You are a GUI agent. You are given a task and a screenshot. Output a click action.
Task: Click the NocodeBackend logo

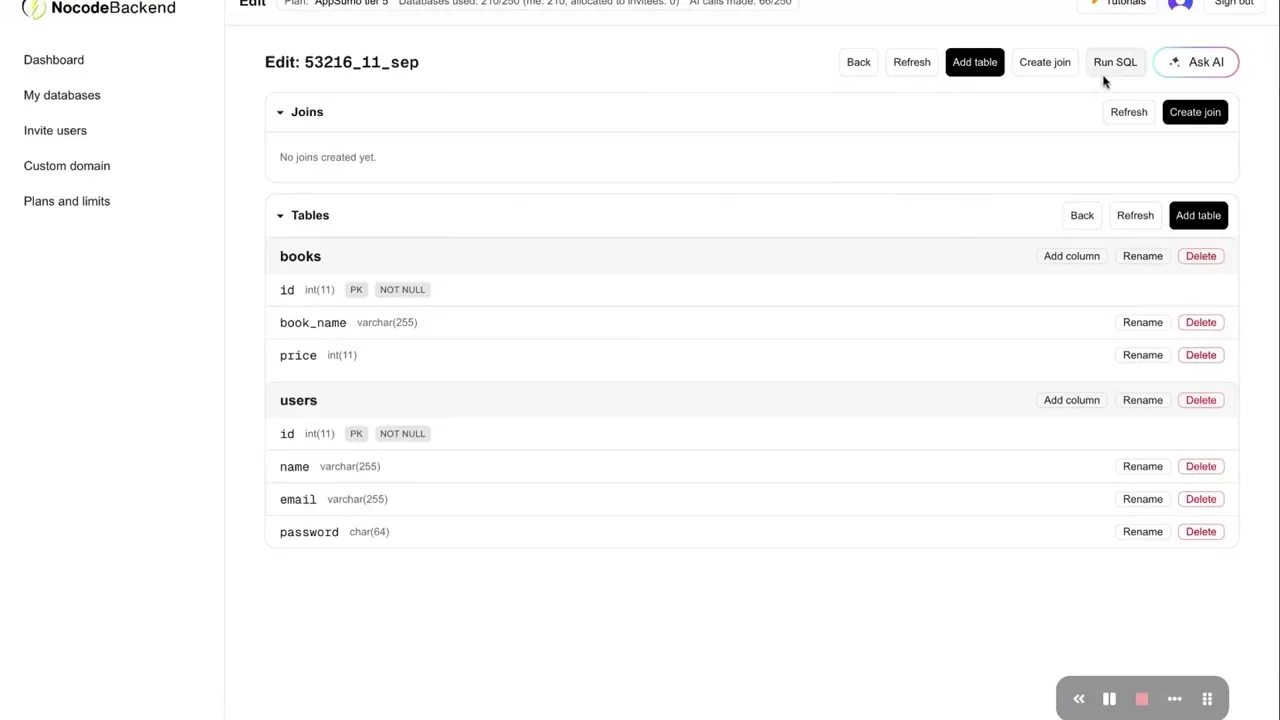(x=99, y=8)
